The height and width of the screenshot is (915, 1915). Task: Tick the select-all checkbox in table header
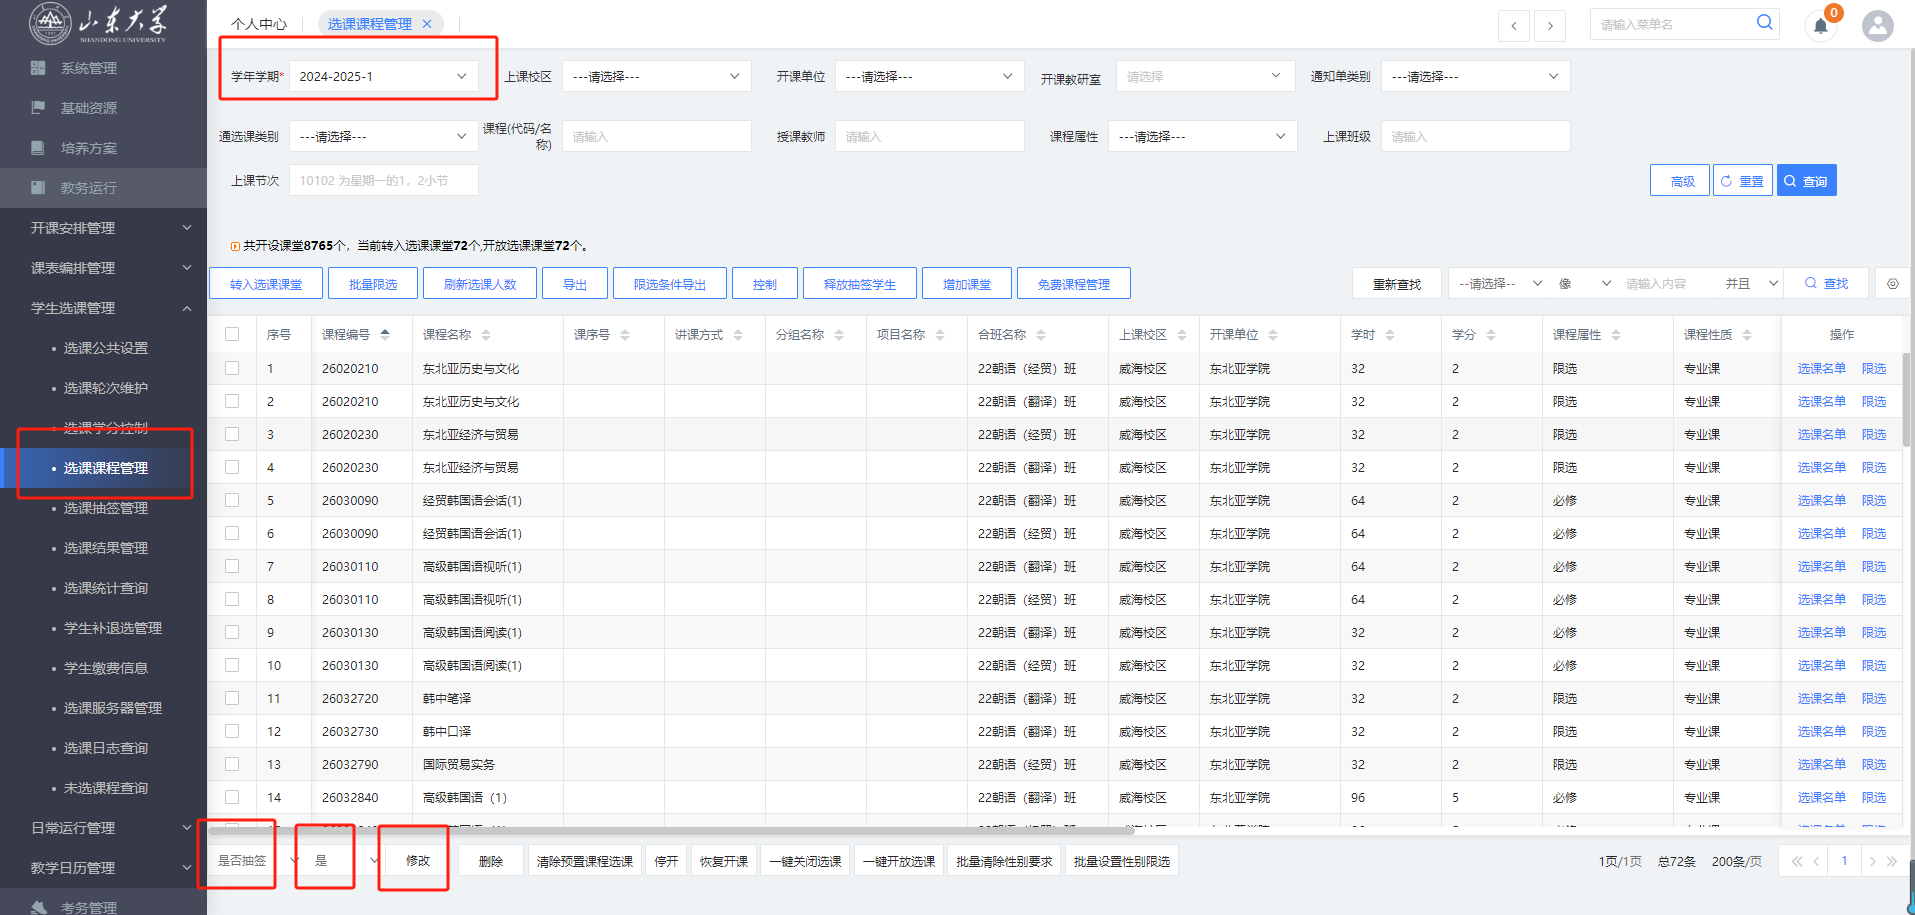coord(232,335)
